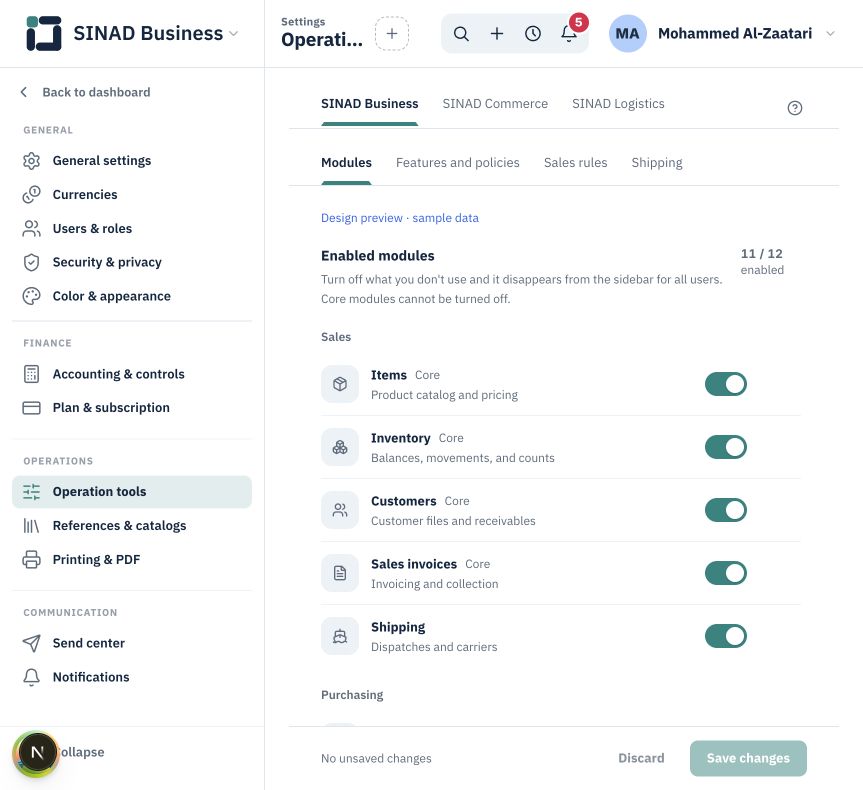Click "Product catalog and pricing" description

click(444, 395)
